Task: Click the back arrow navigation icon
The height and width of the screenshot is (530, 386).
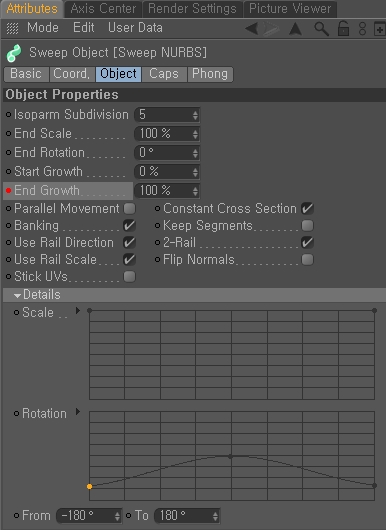Action: [x=252, y=28]
